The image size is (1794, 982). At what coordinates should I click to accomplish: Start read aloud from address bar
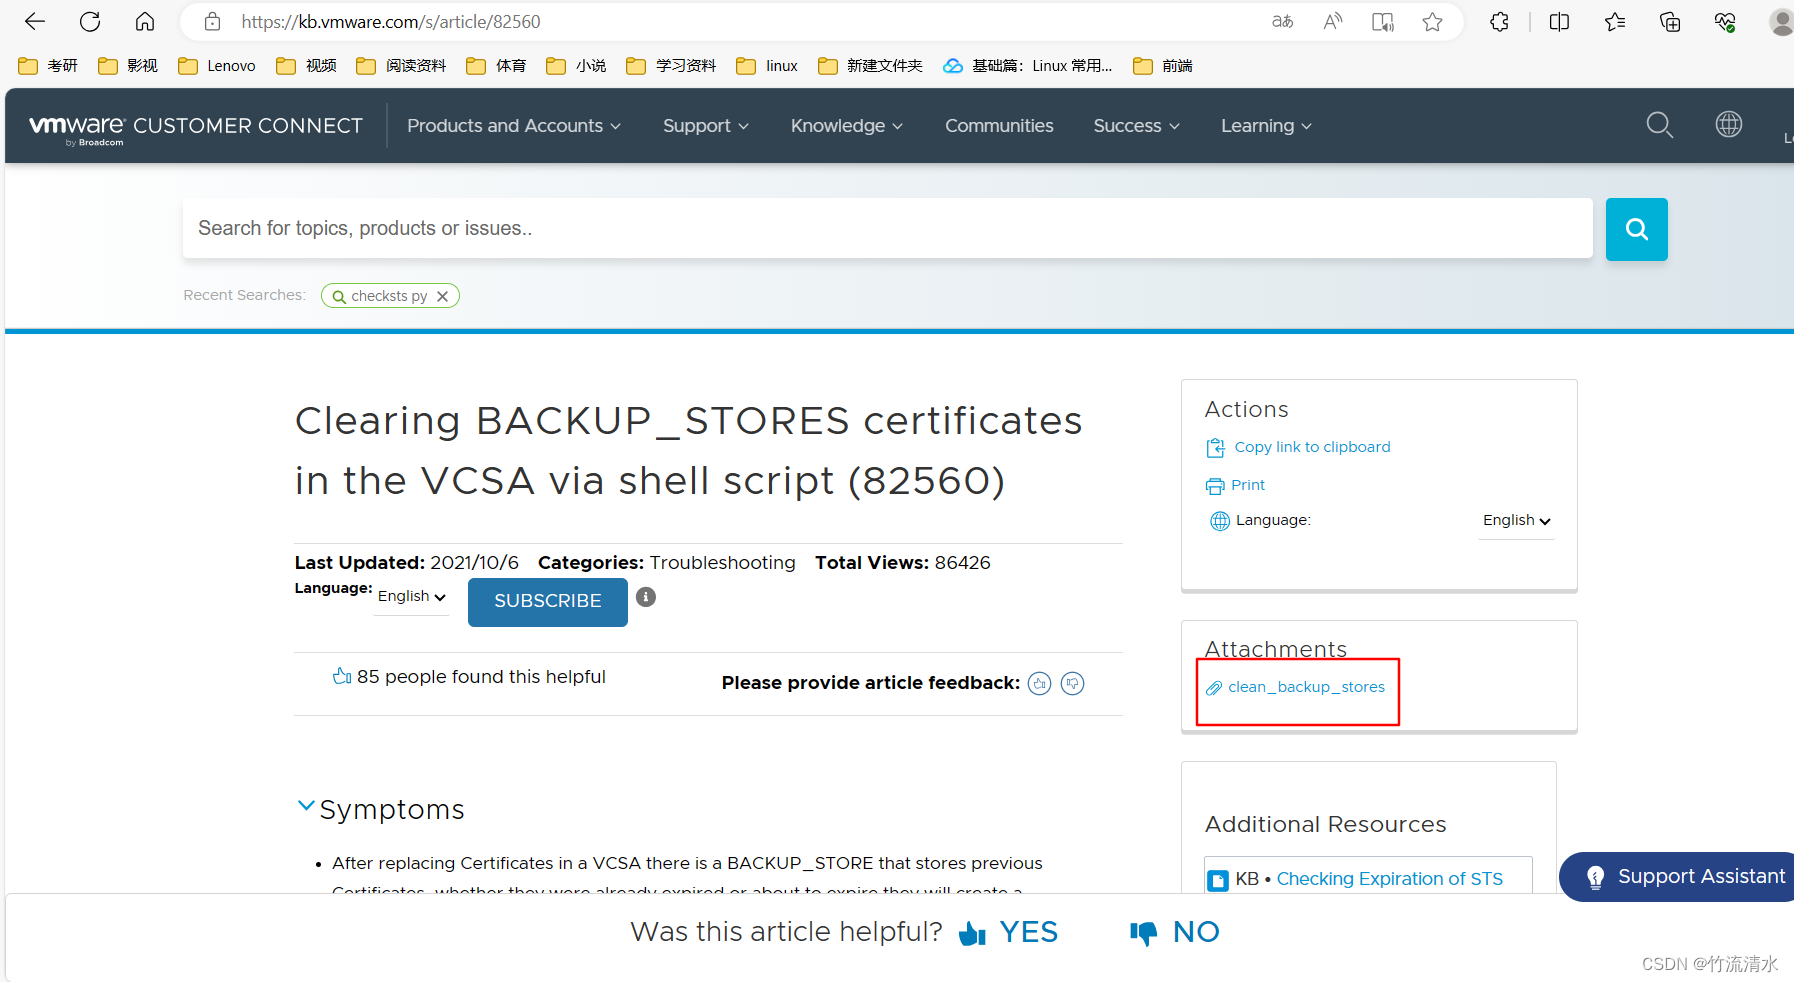1333,21
